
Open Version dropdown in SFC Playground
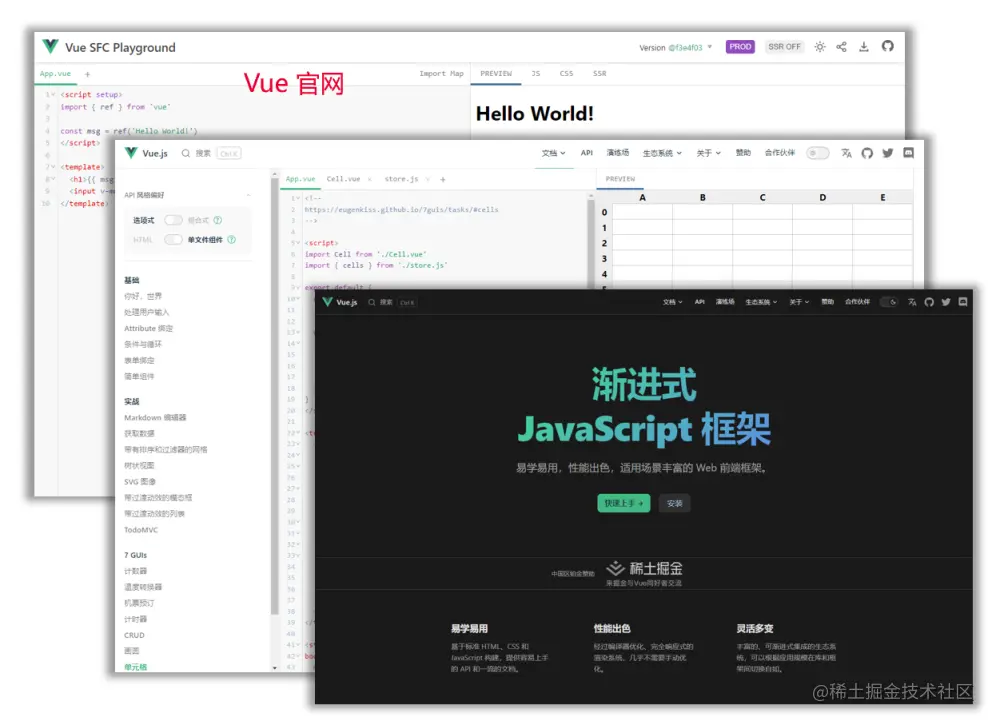click(676, 48)
